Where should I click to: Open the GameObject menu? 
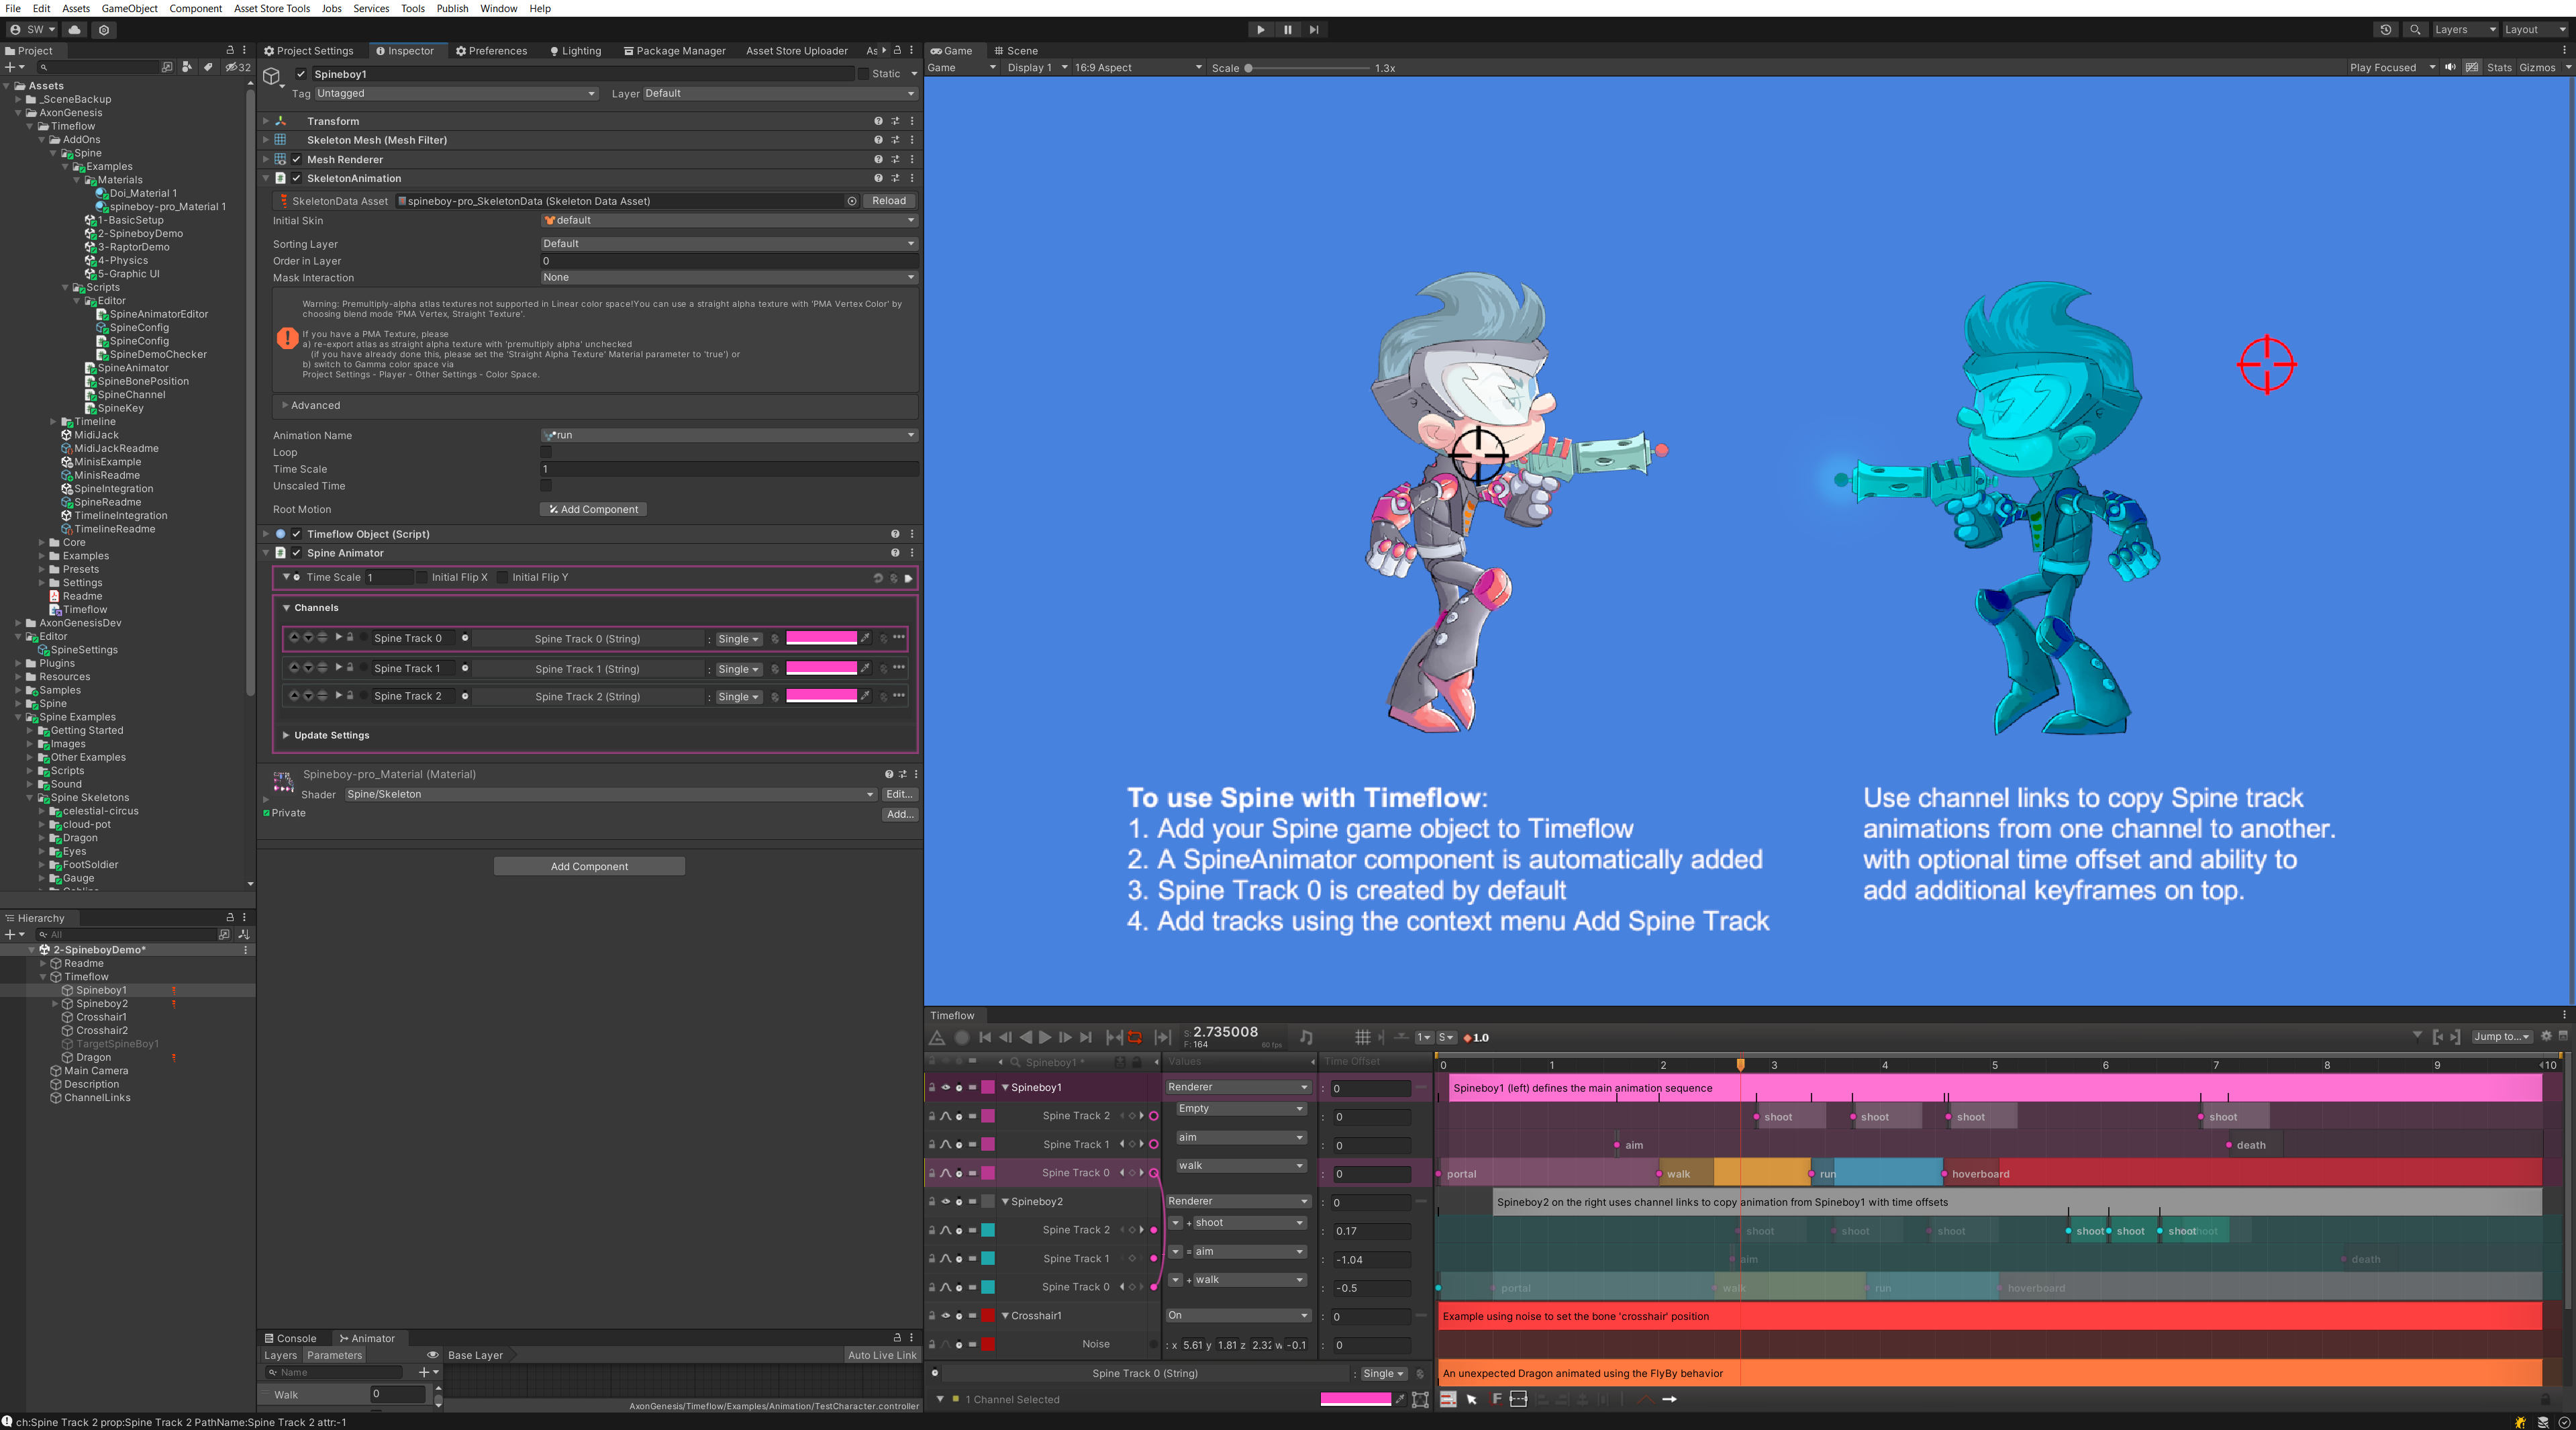click(129, 8)
